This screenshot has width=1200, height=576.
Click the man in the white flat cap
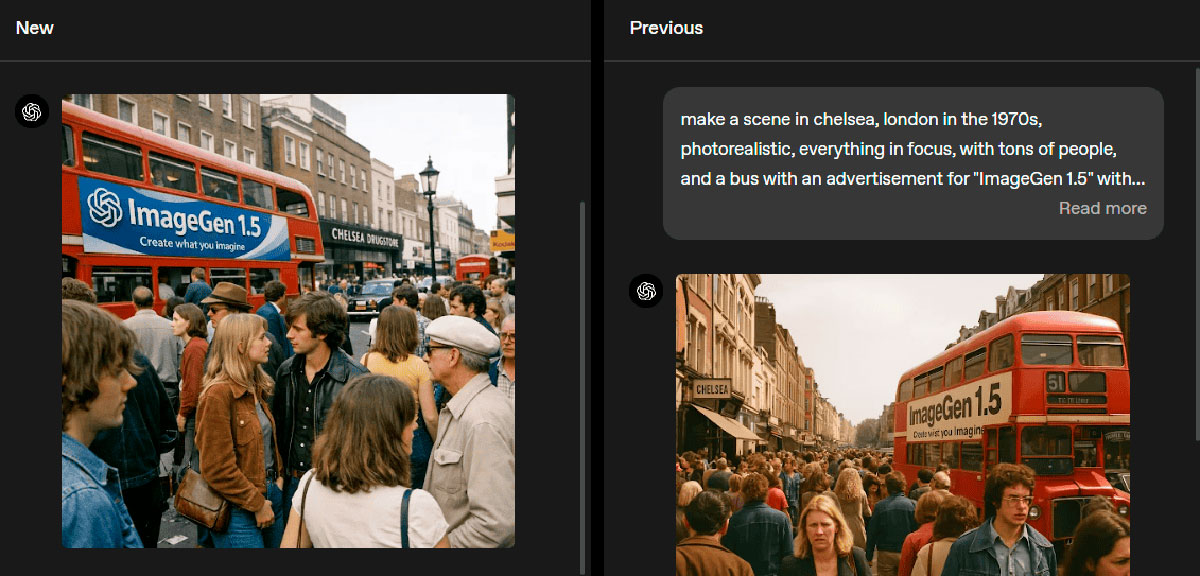463,340
